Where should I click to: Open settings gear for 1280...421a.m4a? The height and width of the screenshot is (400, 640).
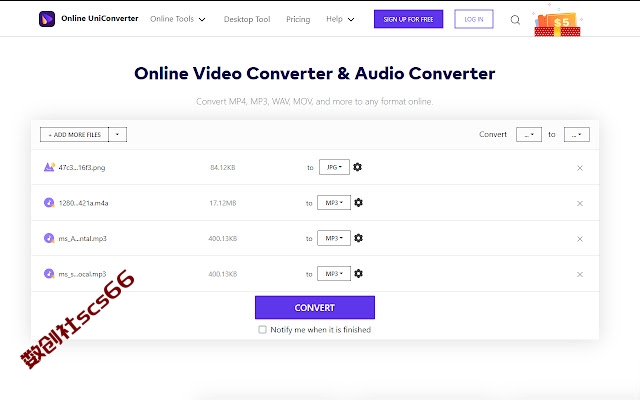358,202
